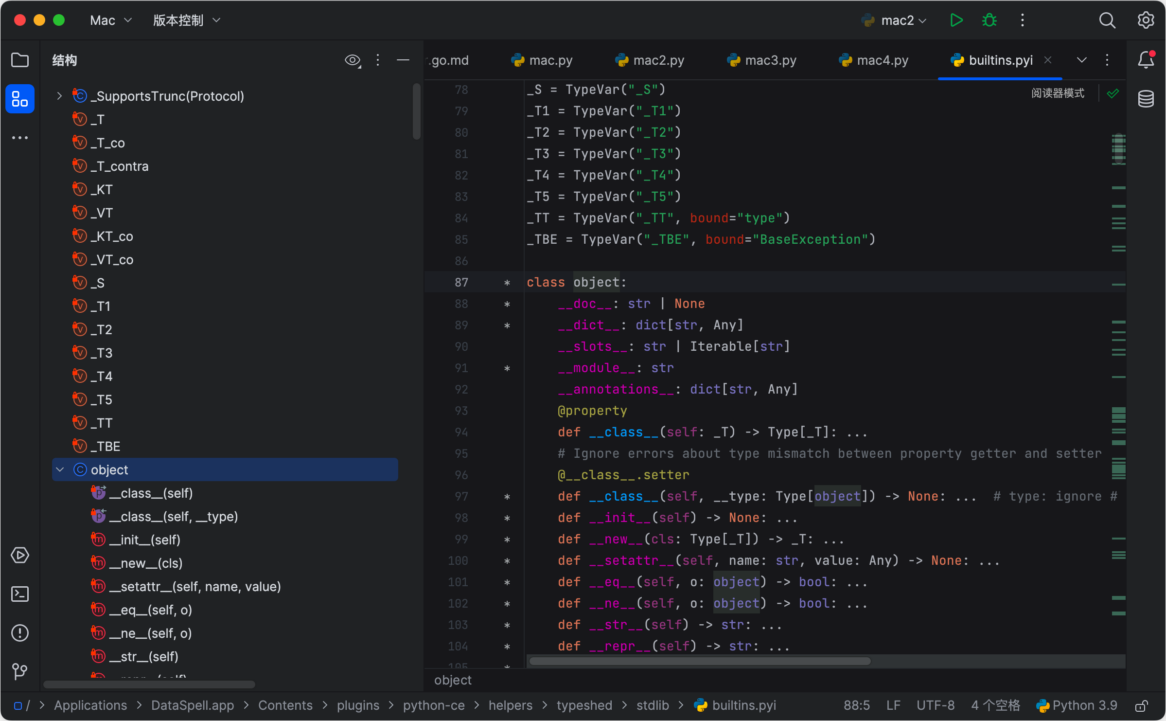Select __init__(self) in structure tree
The width and height of the screenshot is (1166, 721).
144,540
